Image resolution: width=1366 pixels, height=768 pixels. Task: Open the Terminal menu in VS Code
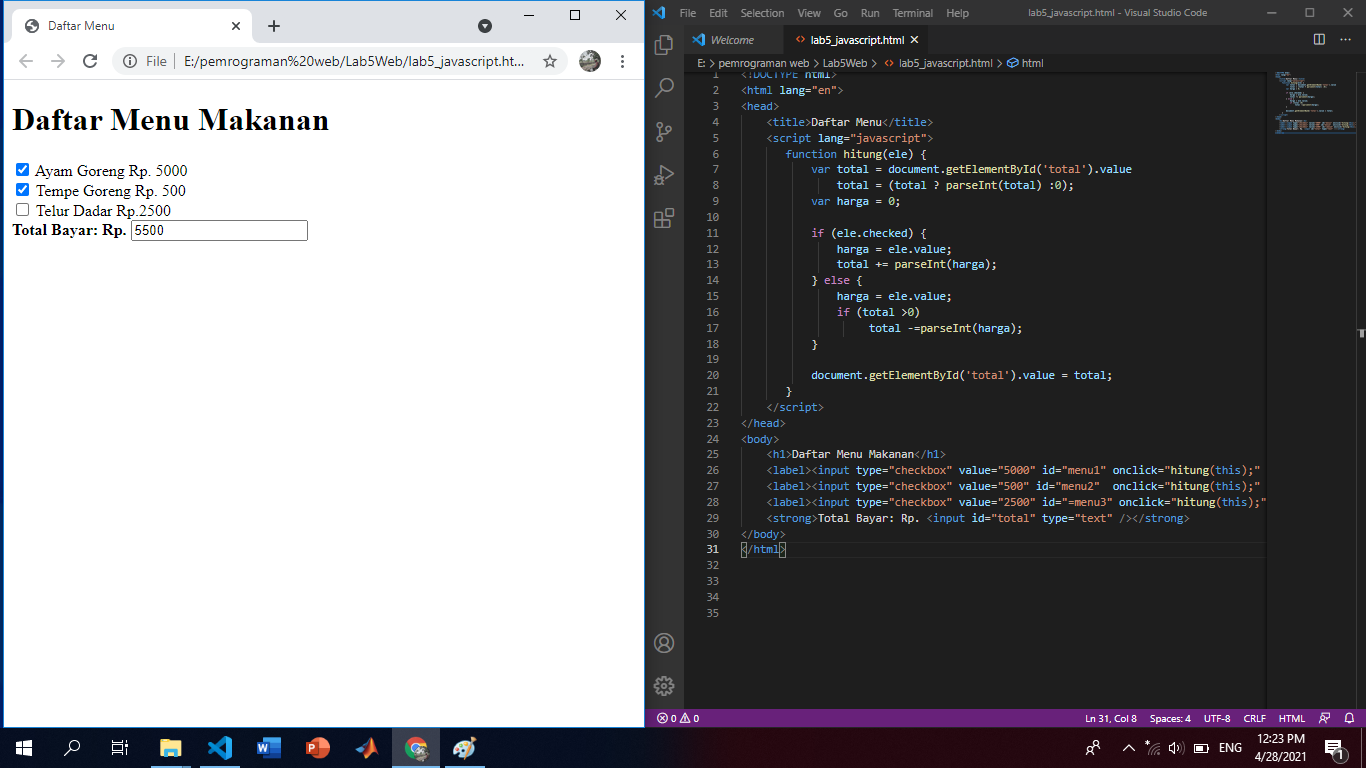(911, 13)
